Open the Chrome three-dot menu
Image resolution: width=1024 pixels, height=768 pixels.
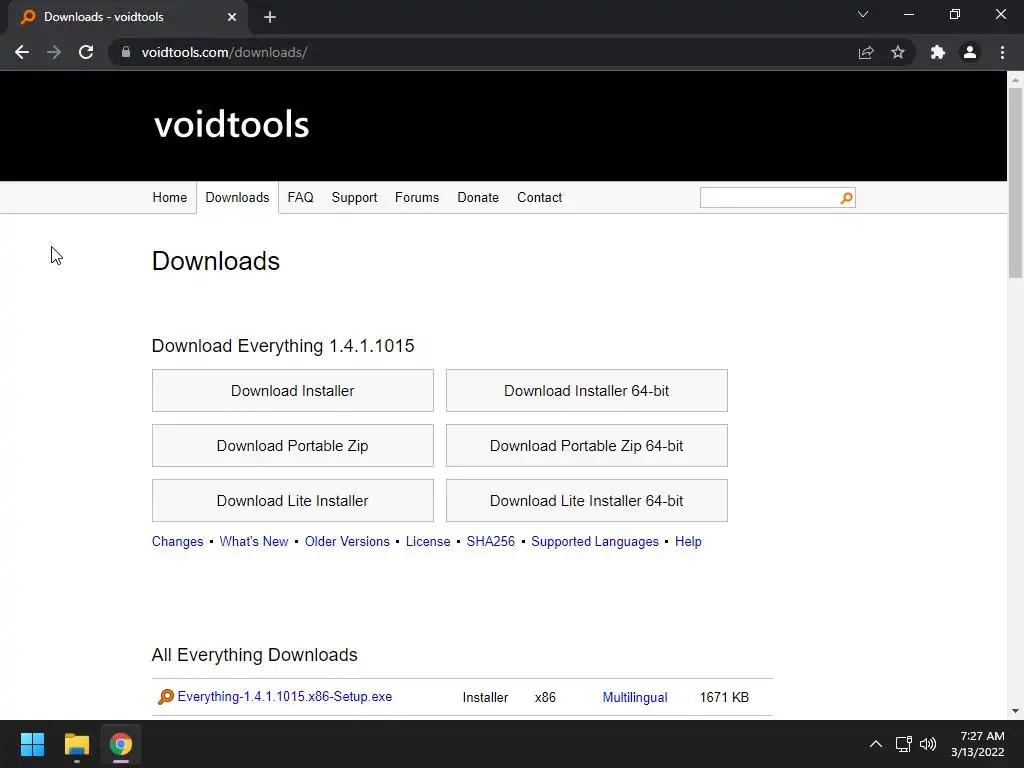click(x=1002, y=52)
